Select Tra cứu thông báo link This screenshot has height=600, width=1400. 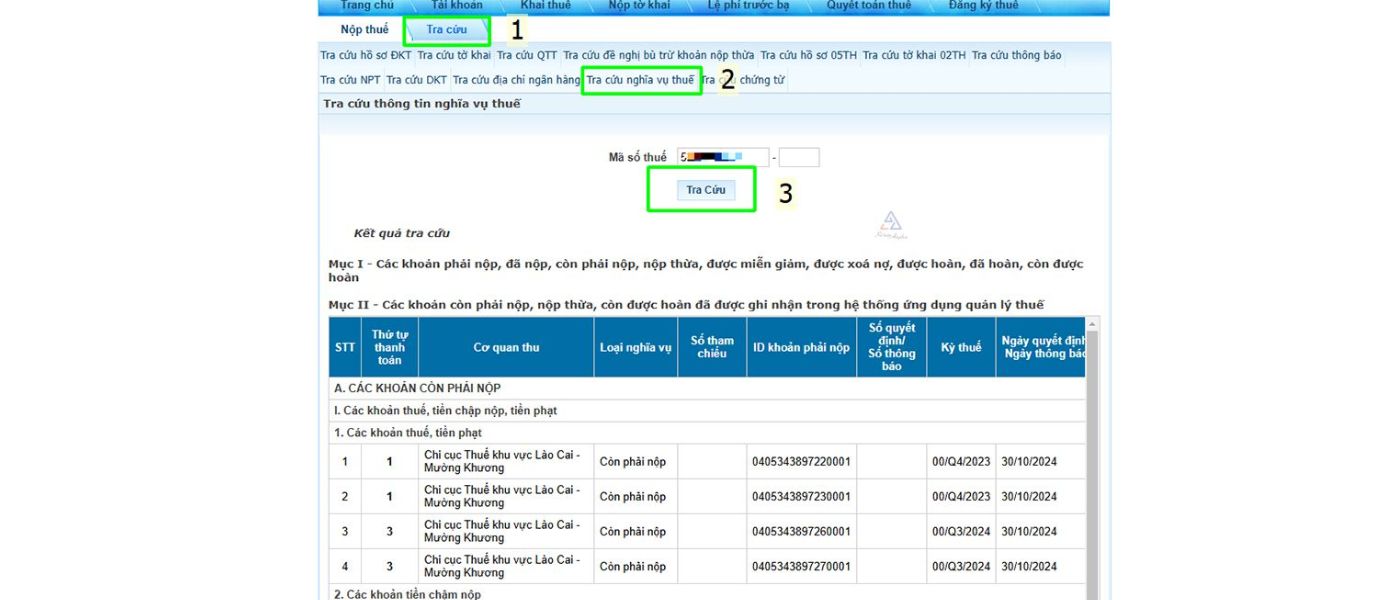1016,55
